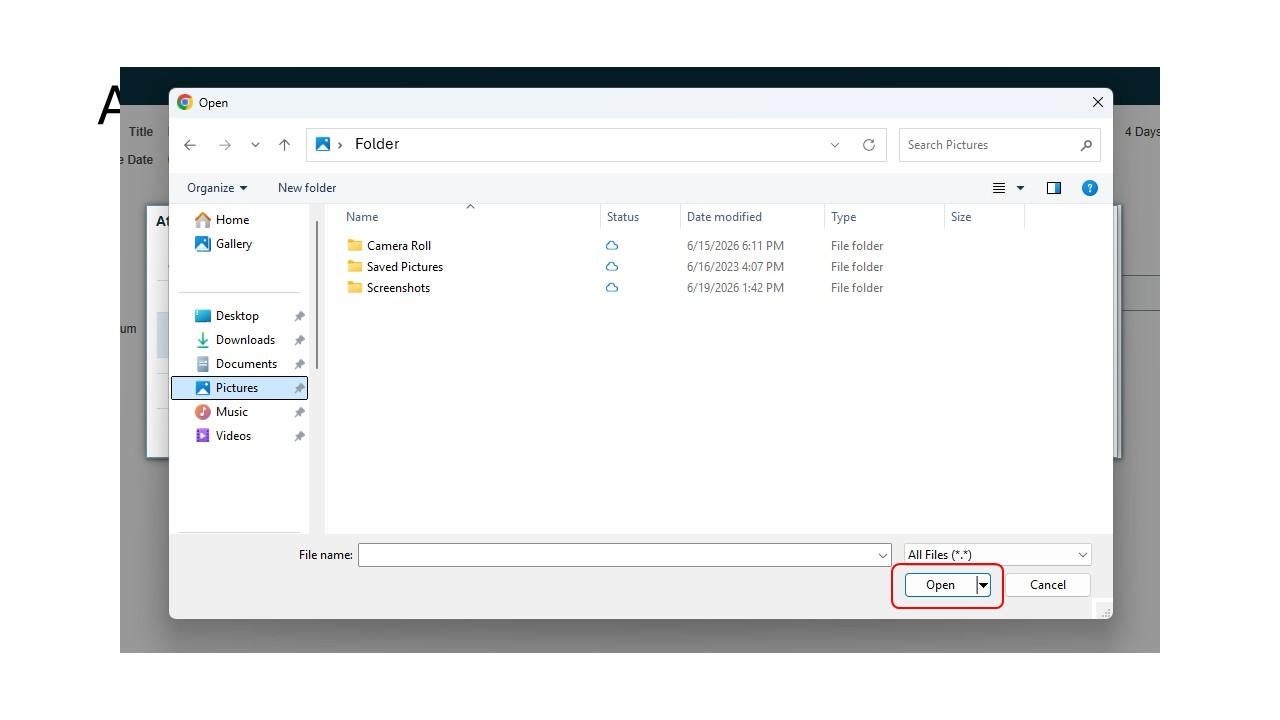Click the pin icon beside Music
The width and height of the screenshot is (1280, 720).
(x=299, y=412)
